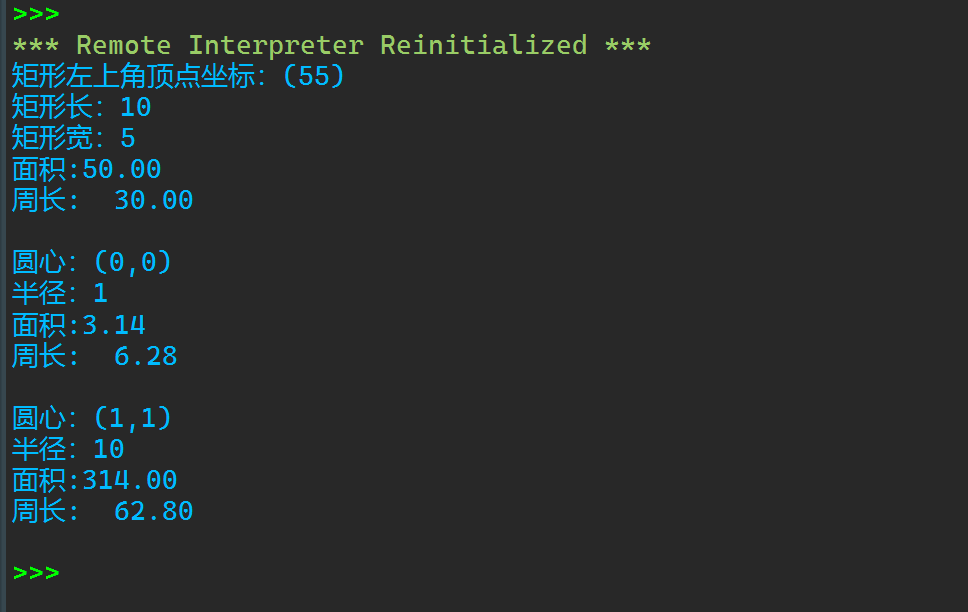Click the 矩形左上角顶点坐标 output line
968x612 pixels.
(x=138, y=76)
